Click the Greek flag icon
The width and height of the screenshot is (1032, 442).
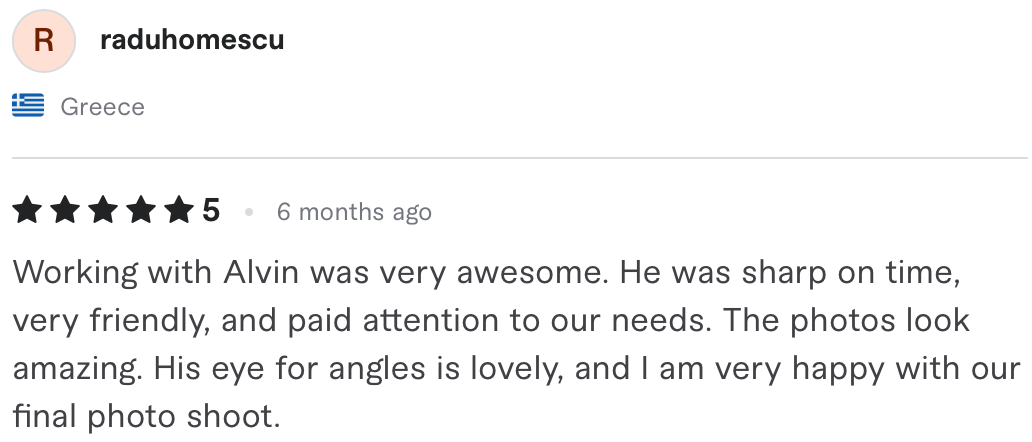click(28, 105)
